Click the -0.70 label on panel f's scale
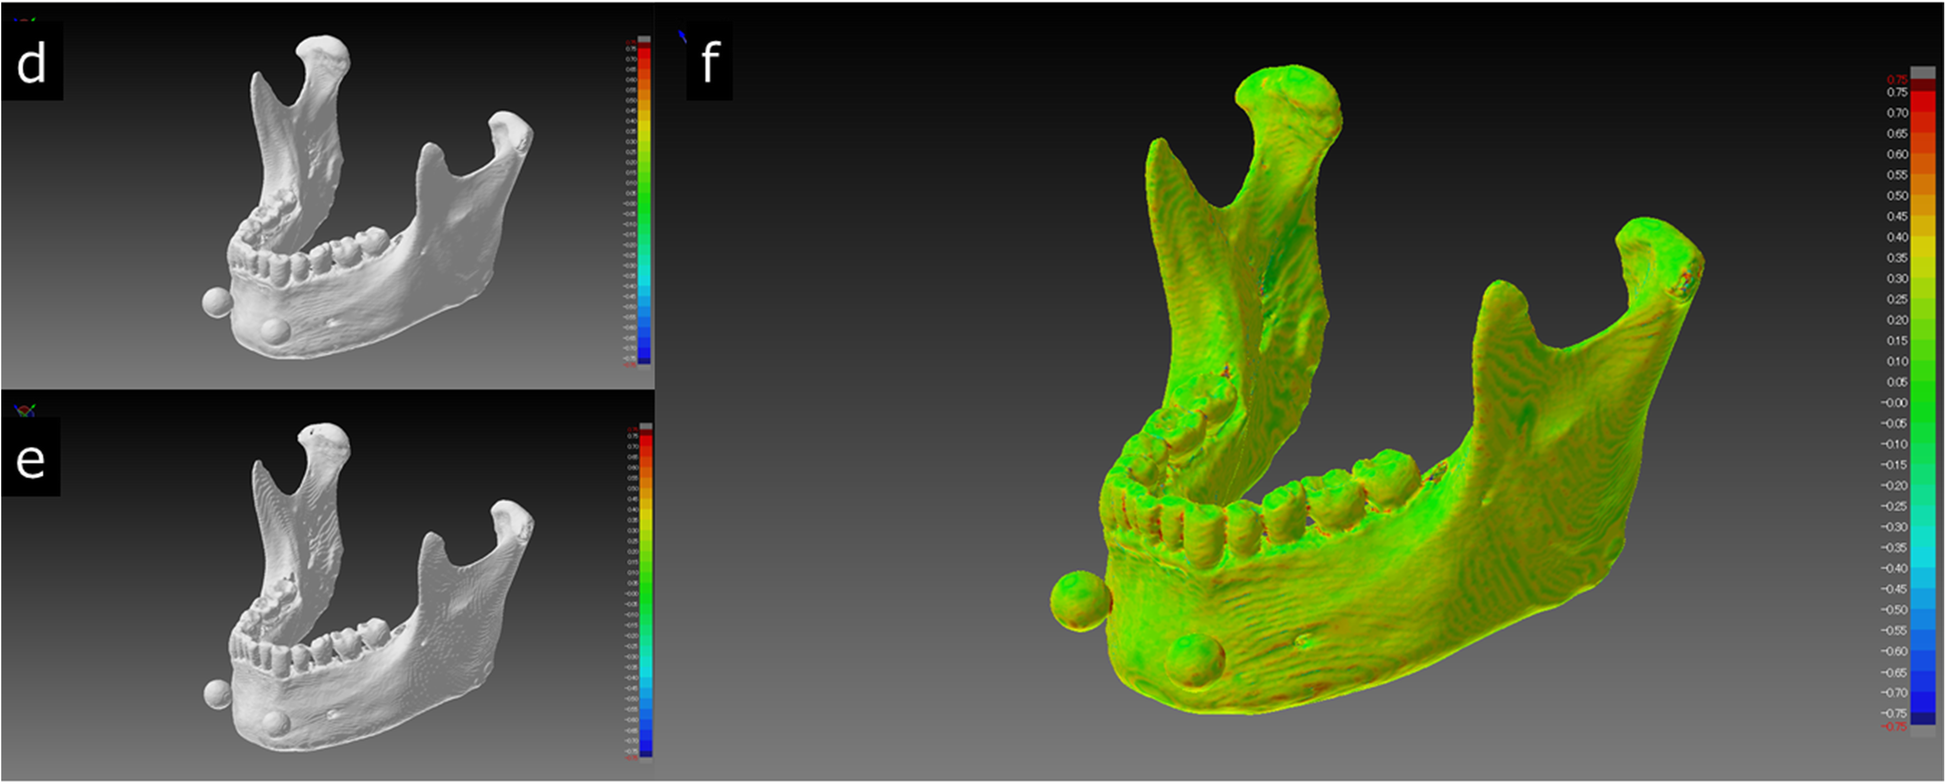Image resolution: width=1946 pixels, height=784 pixels. click(x=1894, y=692)
